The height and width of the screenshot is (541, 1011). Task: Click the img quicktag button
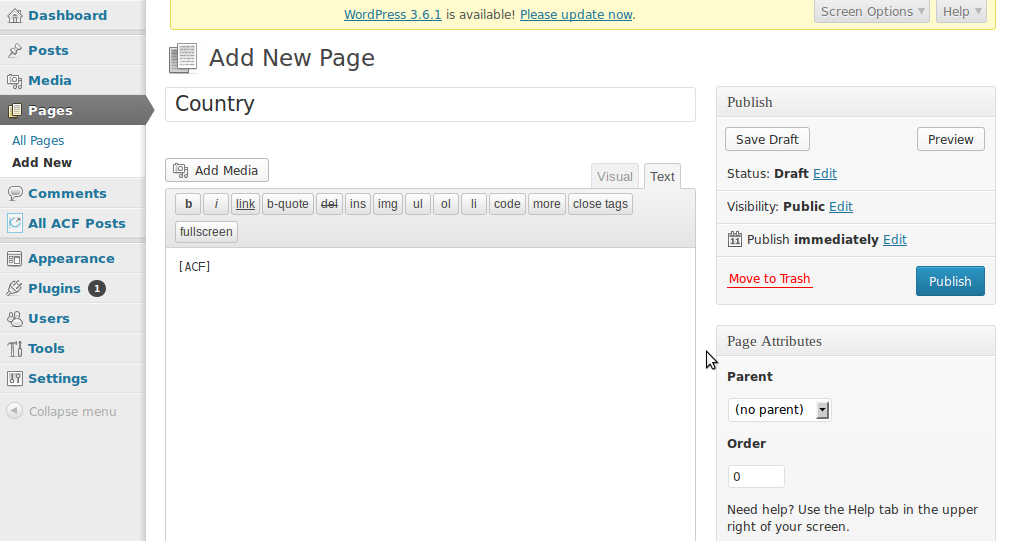click(x=388, y=204)
